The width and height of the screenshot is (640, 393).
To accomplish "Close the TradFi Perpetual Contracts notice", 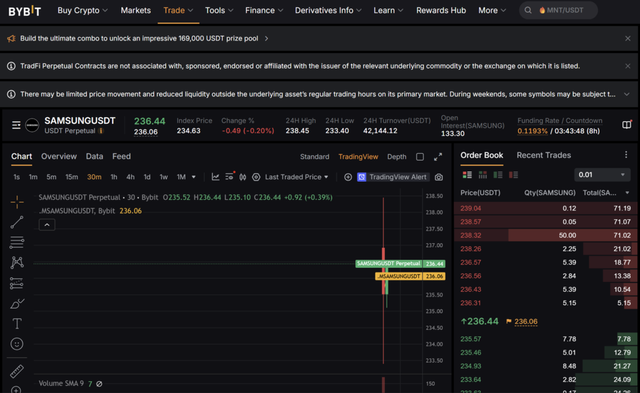I will pyautogui.click(x=628, y=66).
